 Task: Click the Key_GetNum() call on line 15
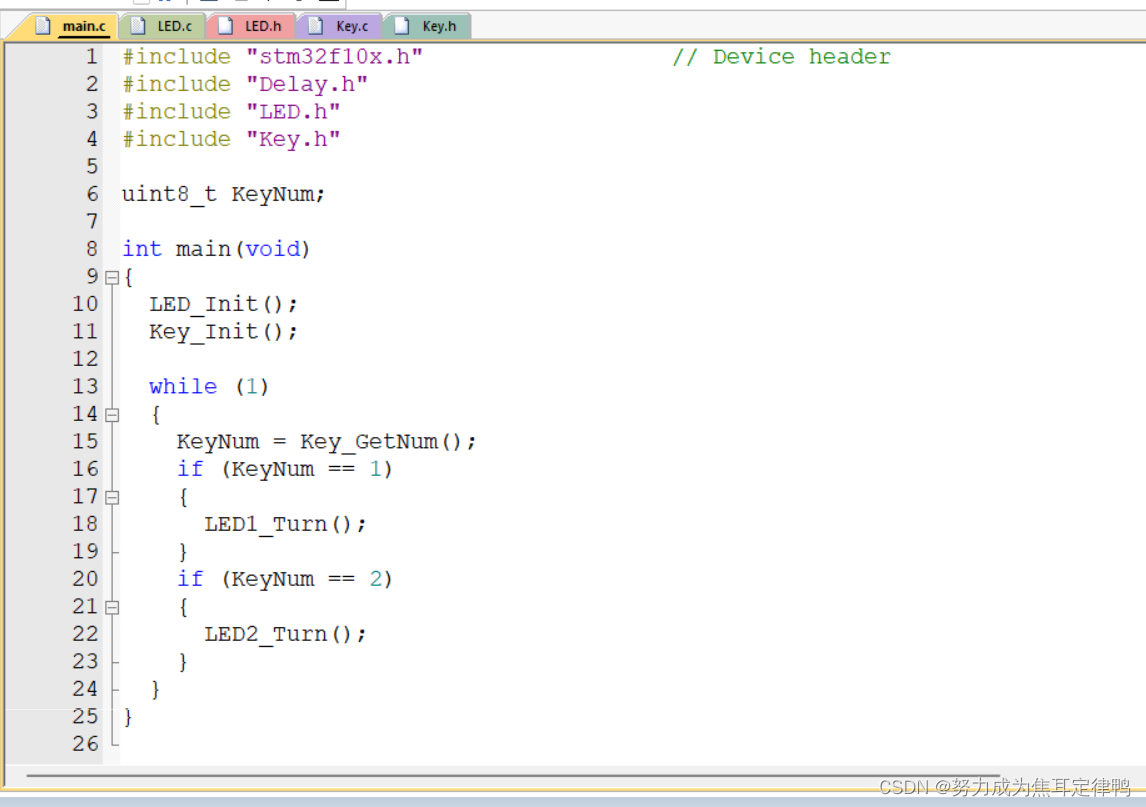[x=387, y=442]
